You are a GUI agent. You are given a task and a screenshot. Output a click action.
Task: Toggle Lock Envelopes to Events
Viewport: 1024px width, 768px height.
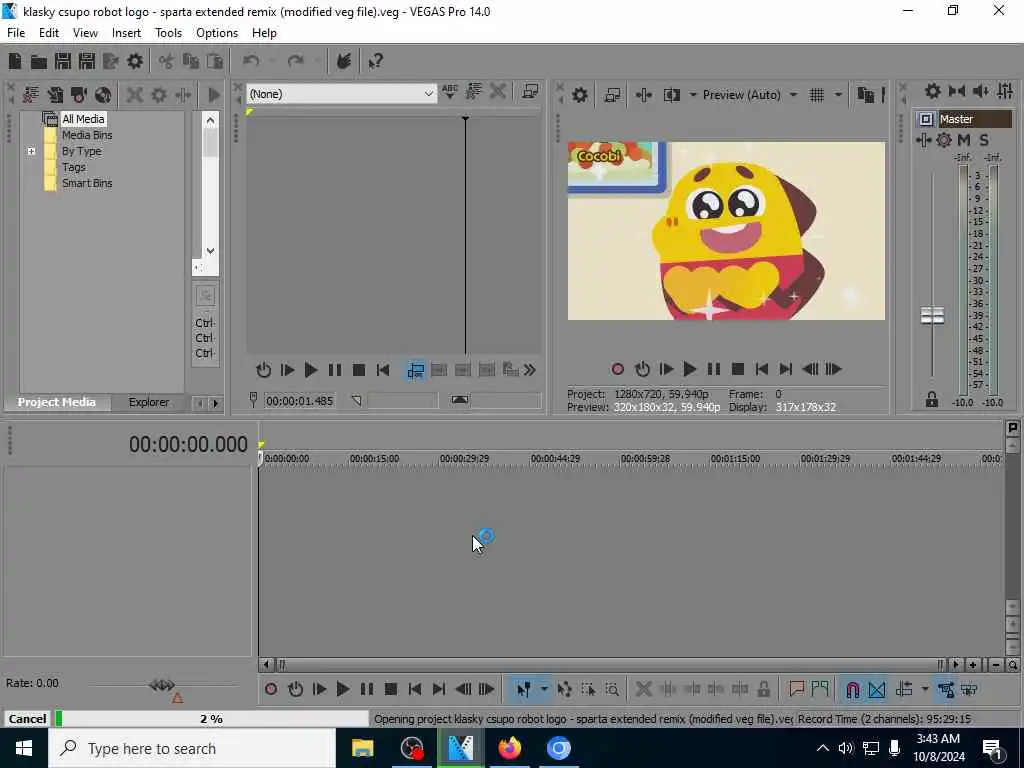[x=946, y=689]
